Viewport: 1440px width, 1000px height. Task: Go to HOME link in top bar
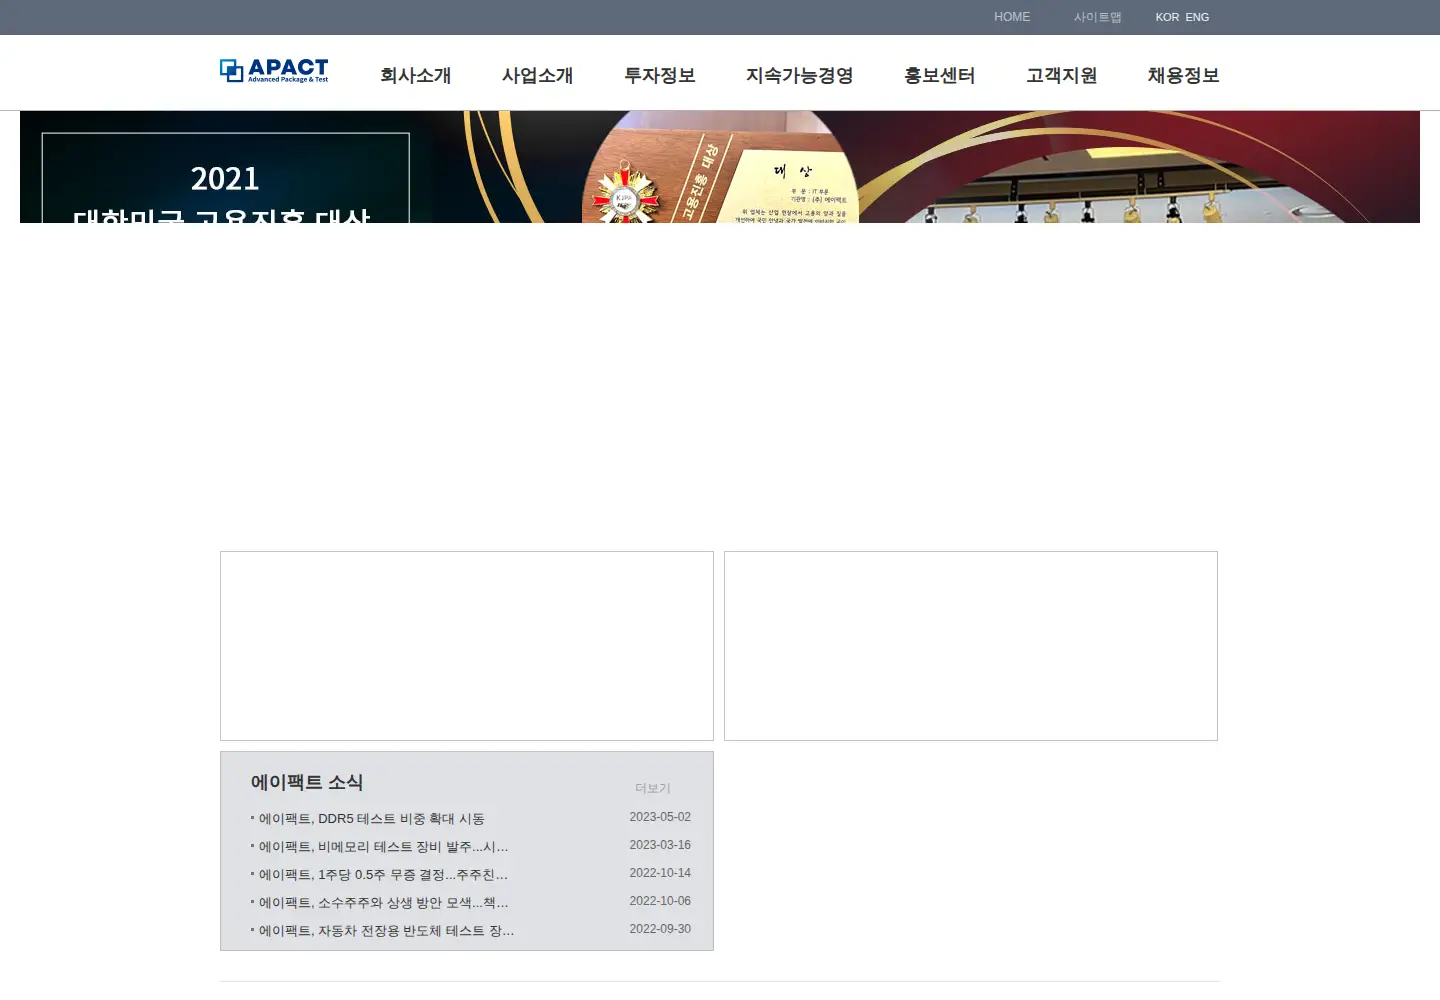(1012, 17)
